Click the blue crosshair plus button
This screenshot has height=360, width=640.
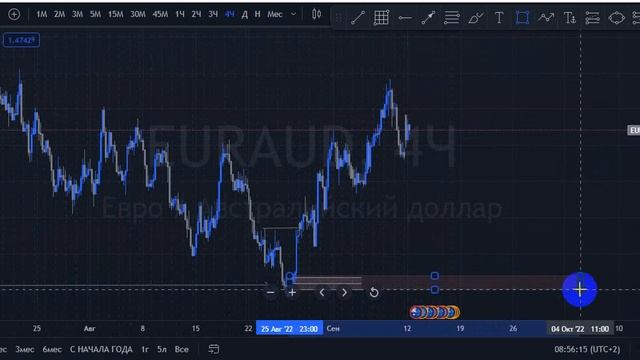[580, 290]
